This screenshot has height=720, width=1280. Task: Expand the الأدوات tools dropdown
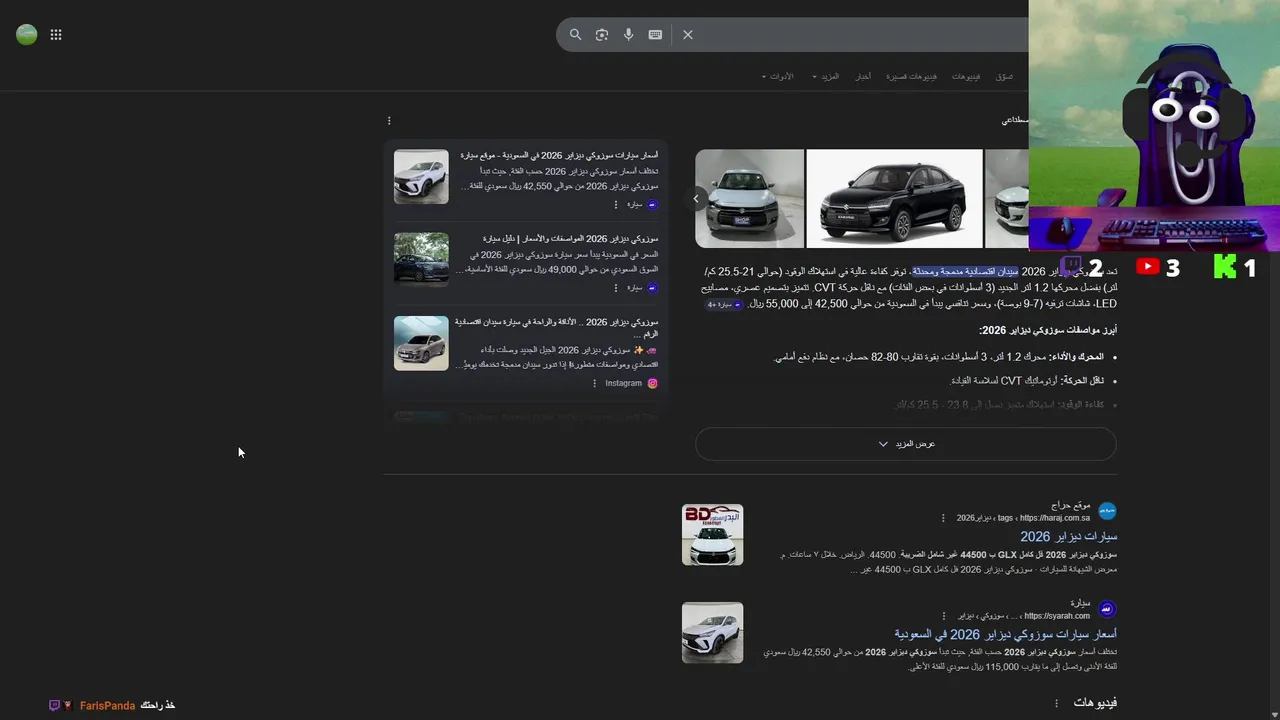pyautogui.click(x=777, y=77)
